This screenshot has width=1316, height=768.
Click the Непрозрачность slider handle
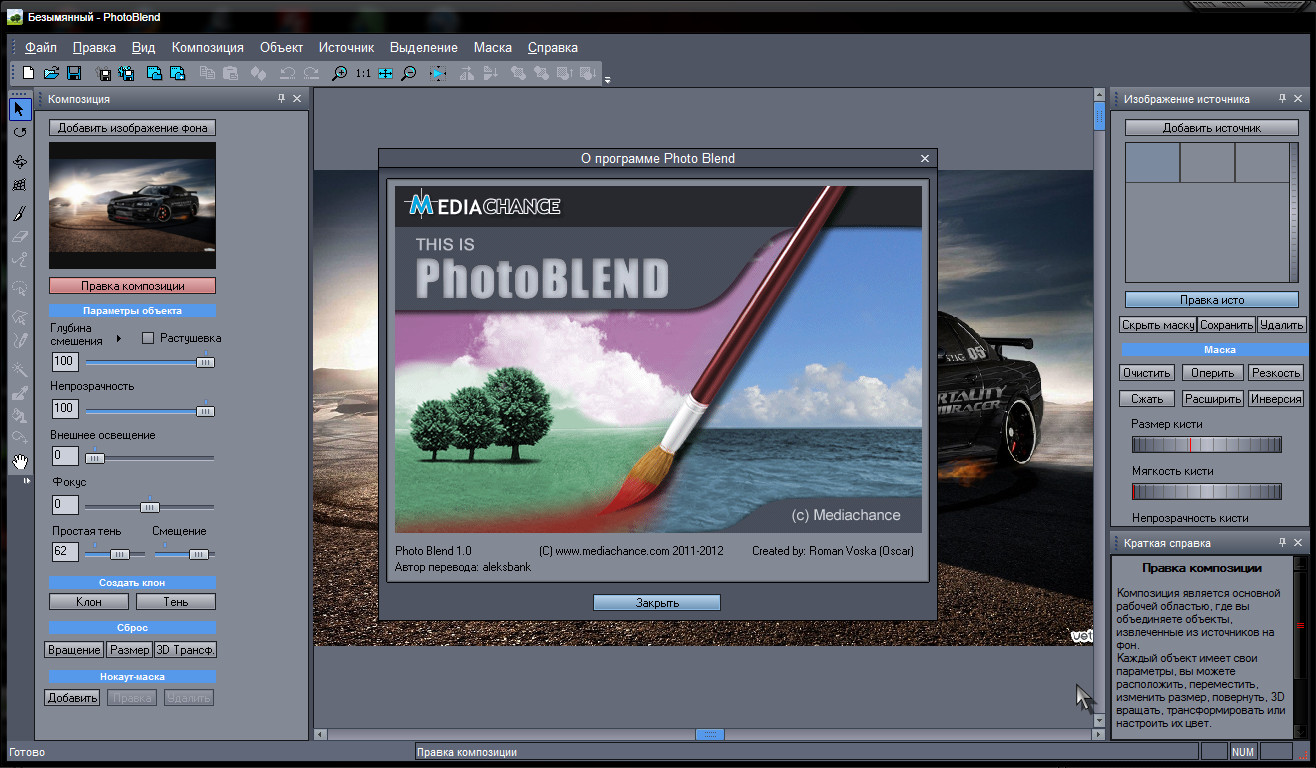pyautogui.click(x=205, y=409)
